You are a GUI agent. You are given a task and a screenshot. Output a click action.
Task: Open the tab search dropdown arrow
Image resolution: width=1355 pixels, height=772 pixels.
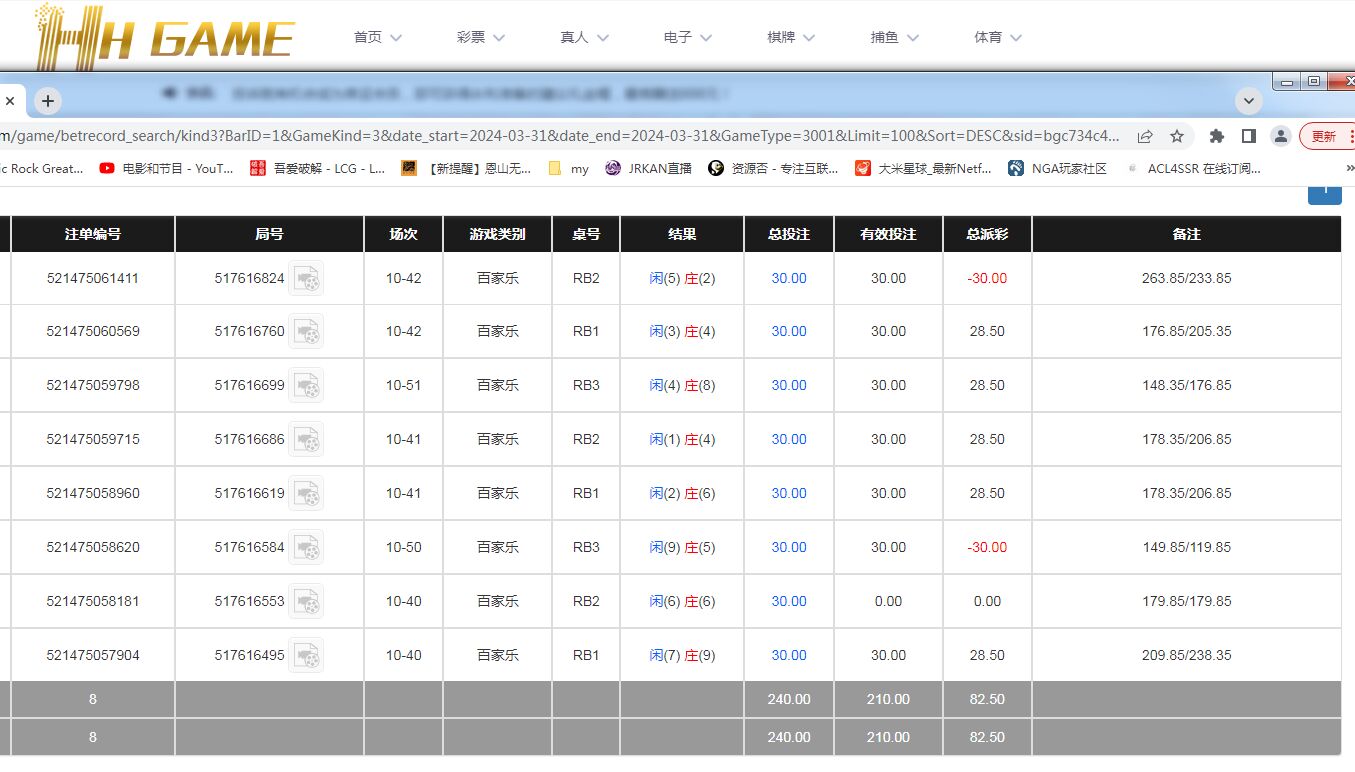coord(1248,101)
